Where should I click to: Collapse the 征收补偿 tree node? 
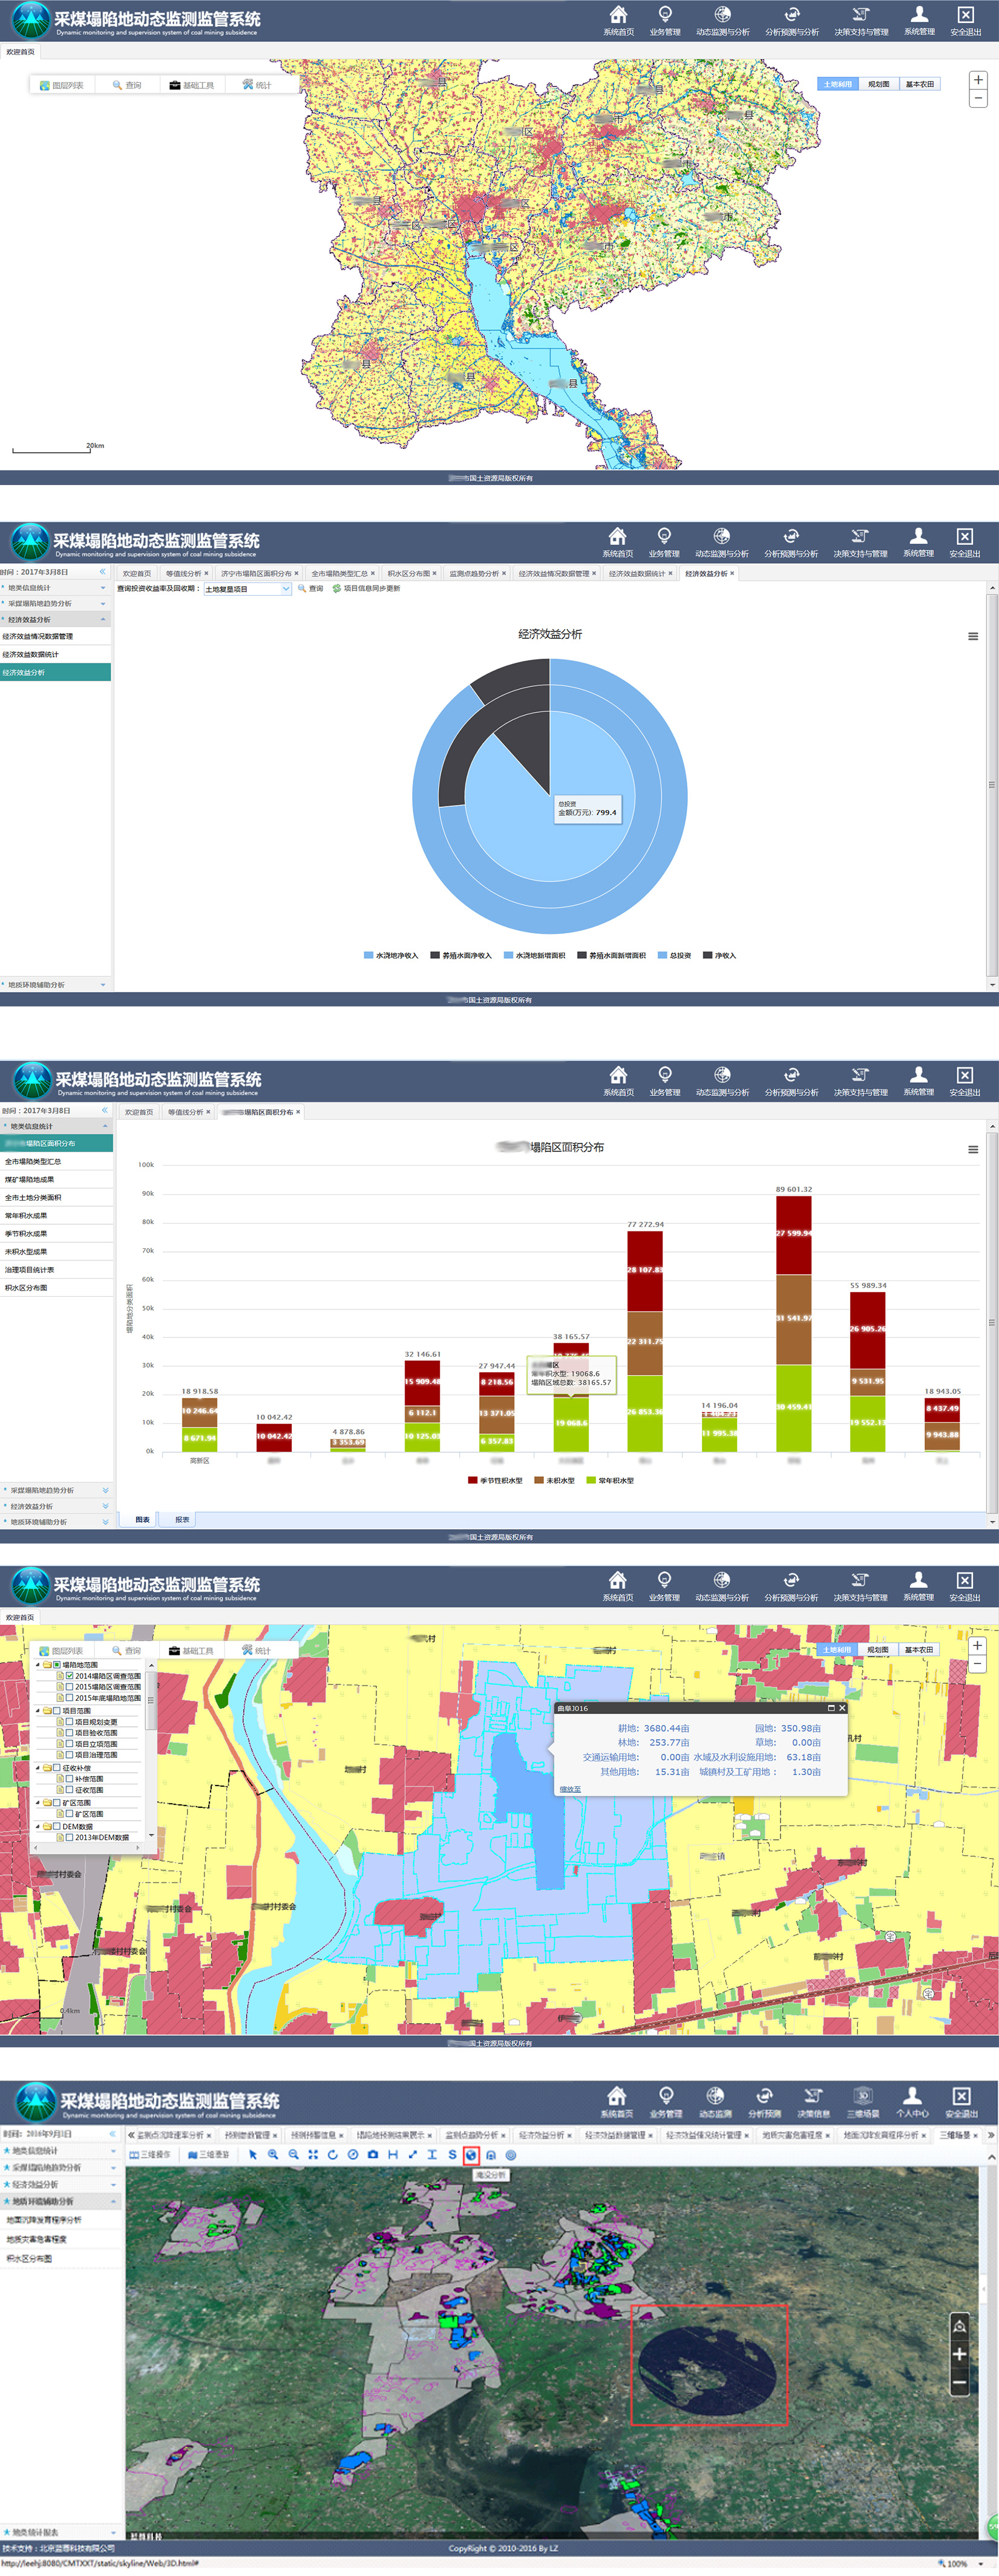click(x=38, y=1768)
